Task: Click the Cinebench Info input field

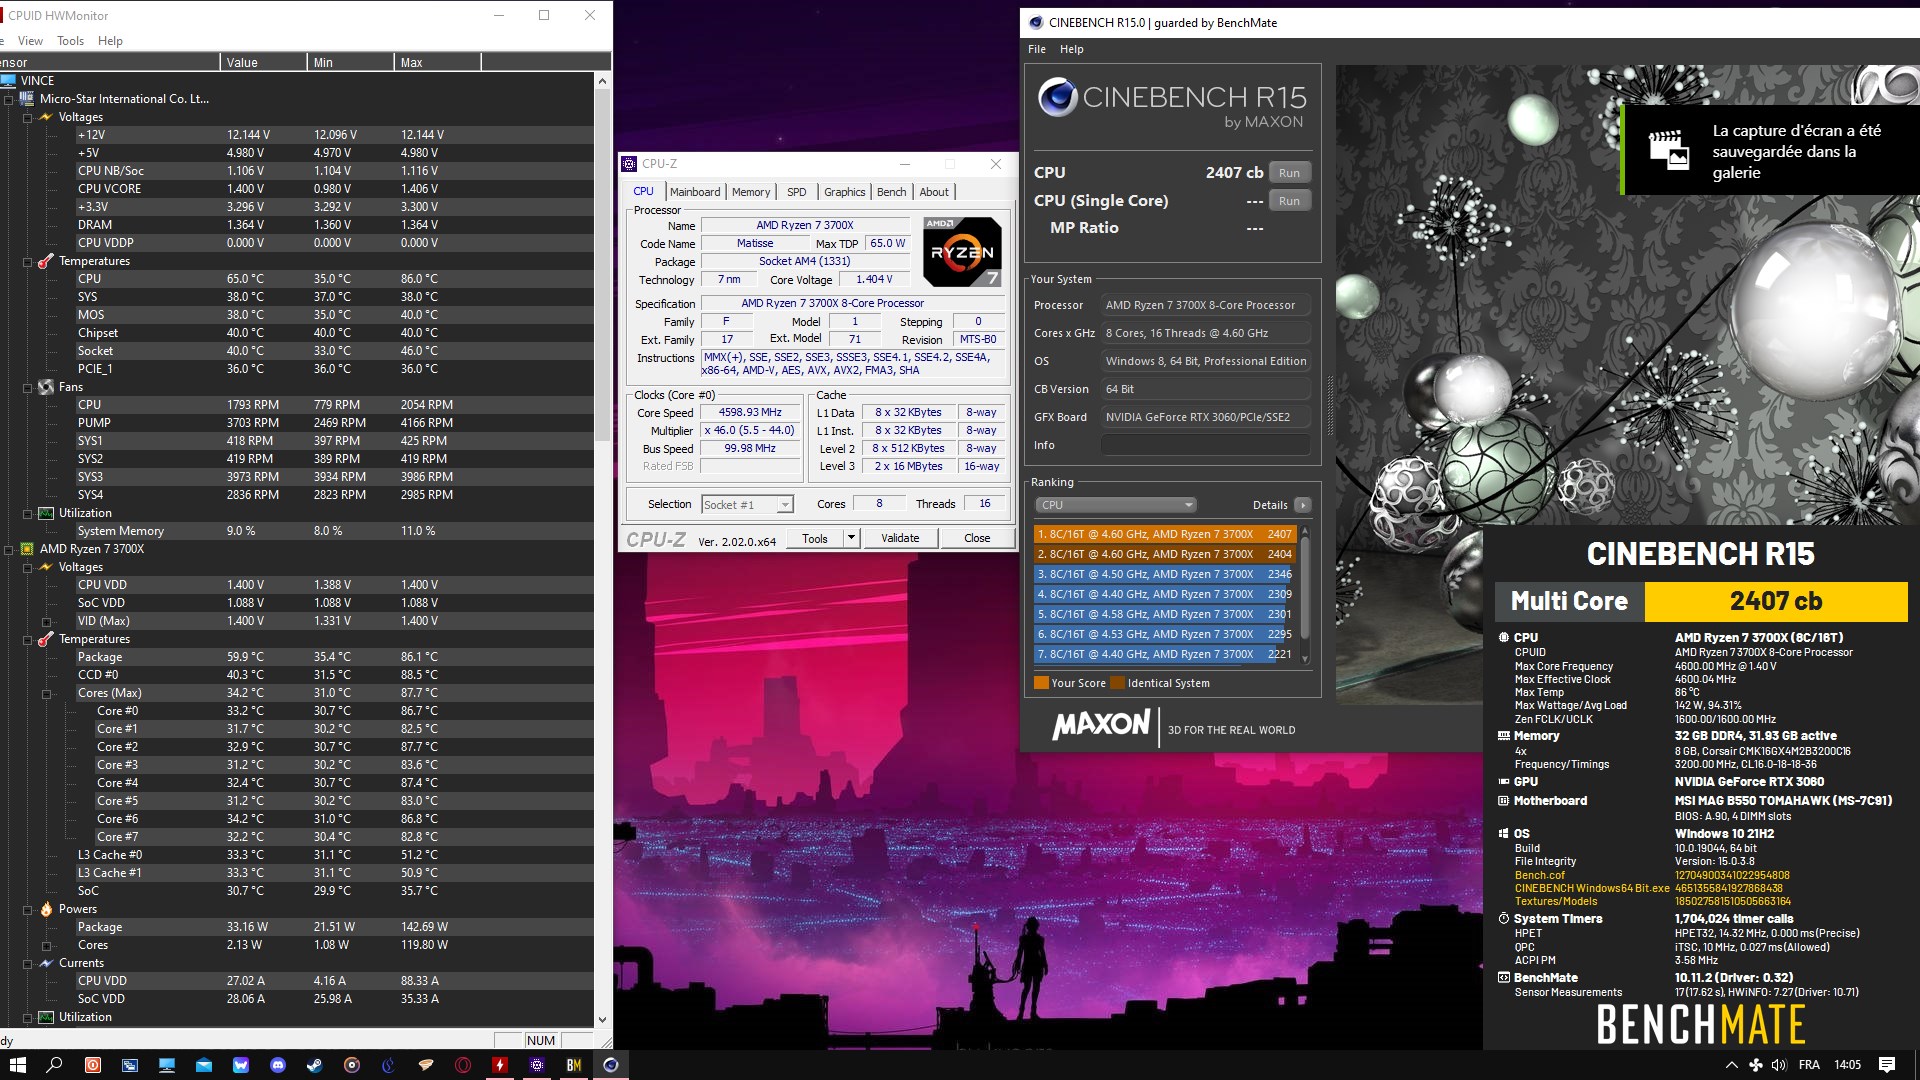Action: 1205,445
